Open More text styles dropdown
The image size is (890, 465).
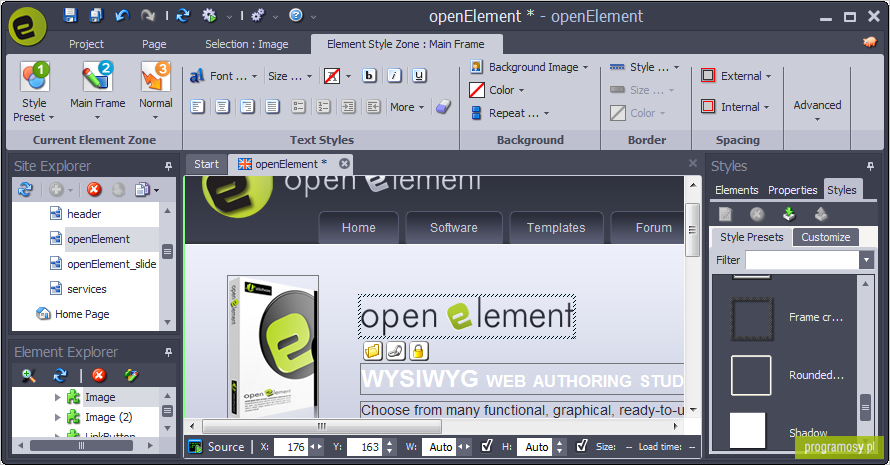click(x=407, y=107)
